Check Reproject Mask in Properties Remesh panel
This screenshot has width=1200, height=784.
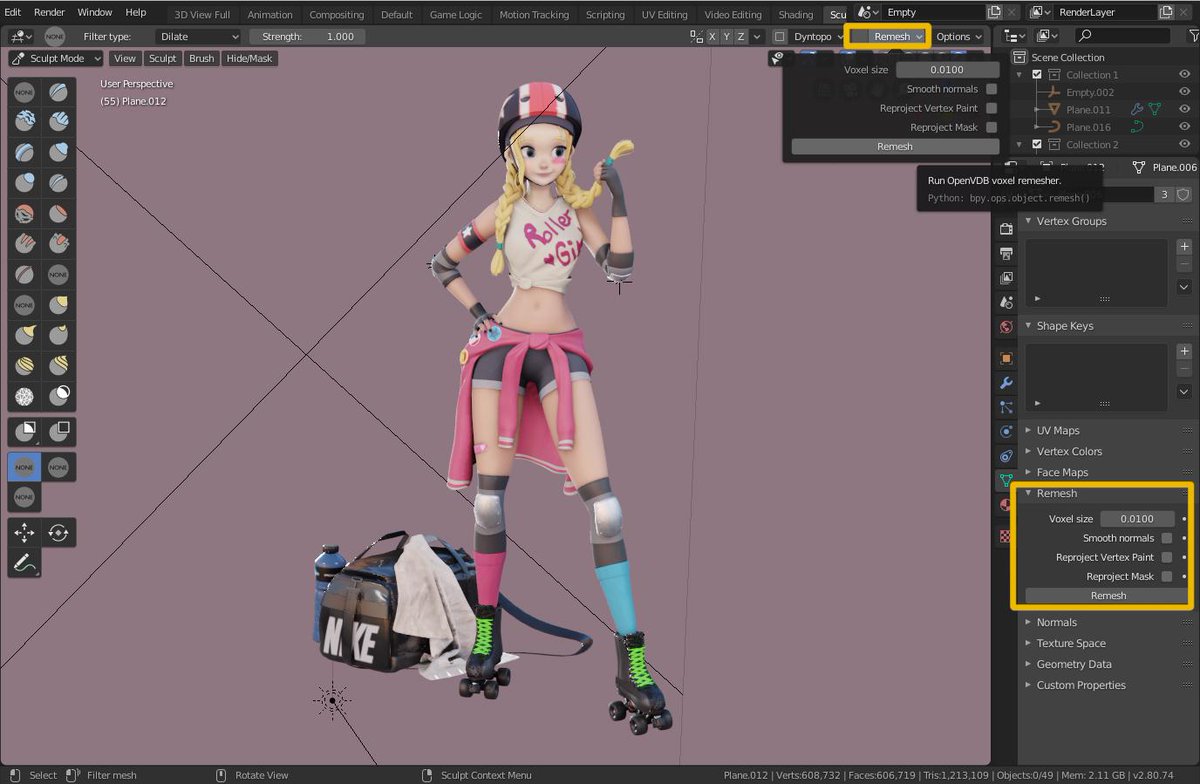click(1167, 576)
